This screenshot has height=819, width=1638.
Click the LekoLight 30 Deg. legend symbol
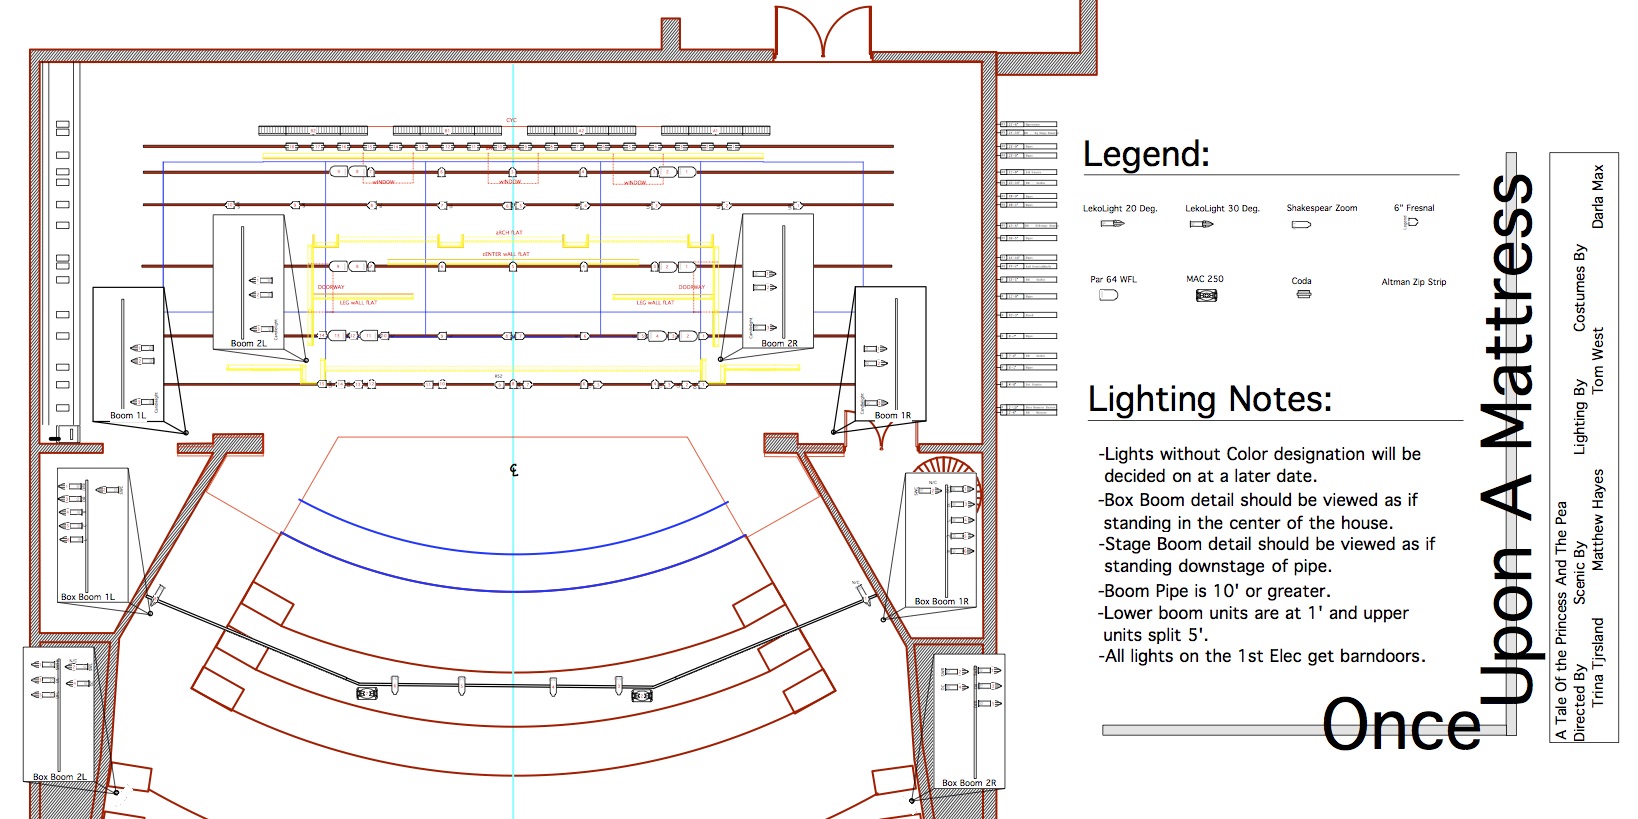[x=1201, y=224]
